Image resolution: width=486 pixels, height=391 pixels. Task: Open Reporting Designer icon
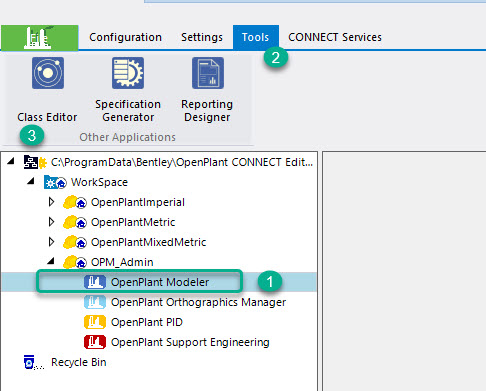[x=208, y=73]
